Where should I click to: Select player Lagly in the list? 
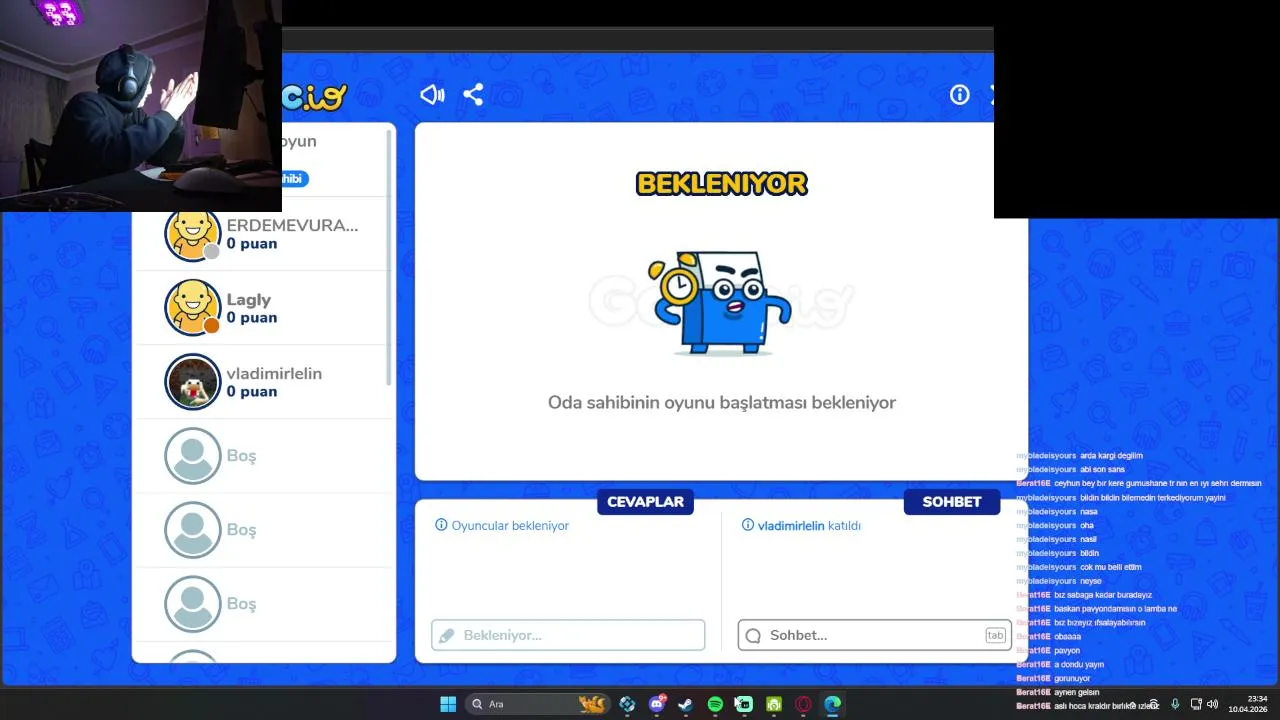pos(262,308)
